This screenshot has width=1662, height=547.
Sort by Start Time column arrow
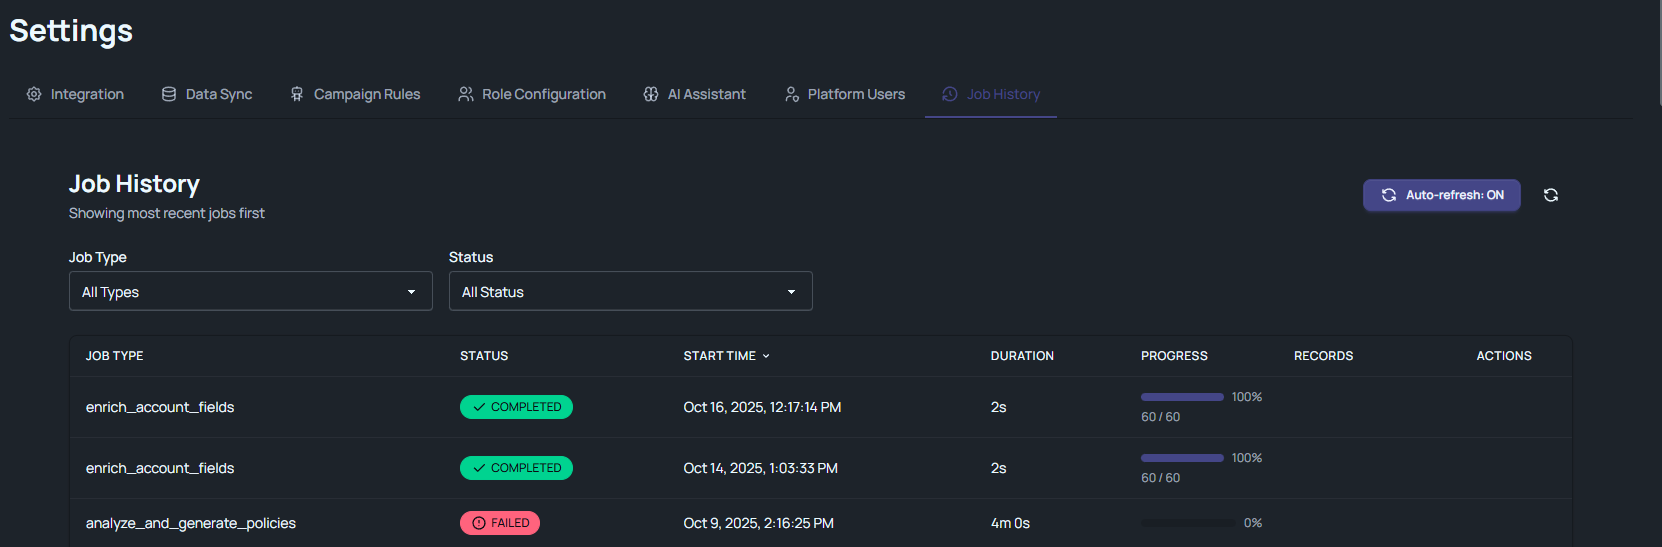(x=766, y=356)
